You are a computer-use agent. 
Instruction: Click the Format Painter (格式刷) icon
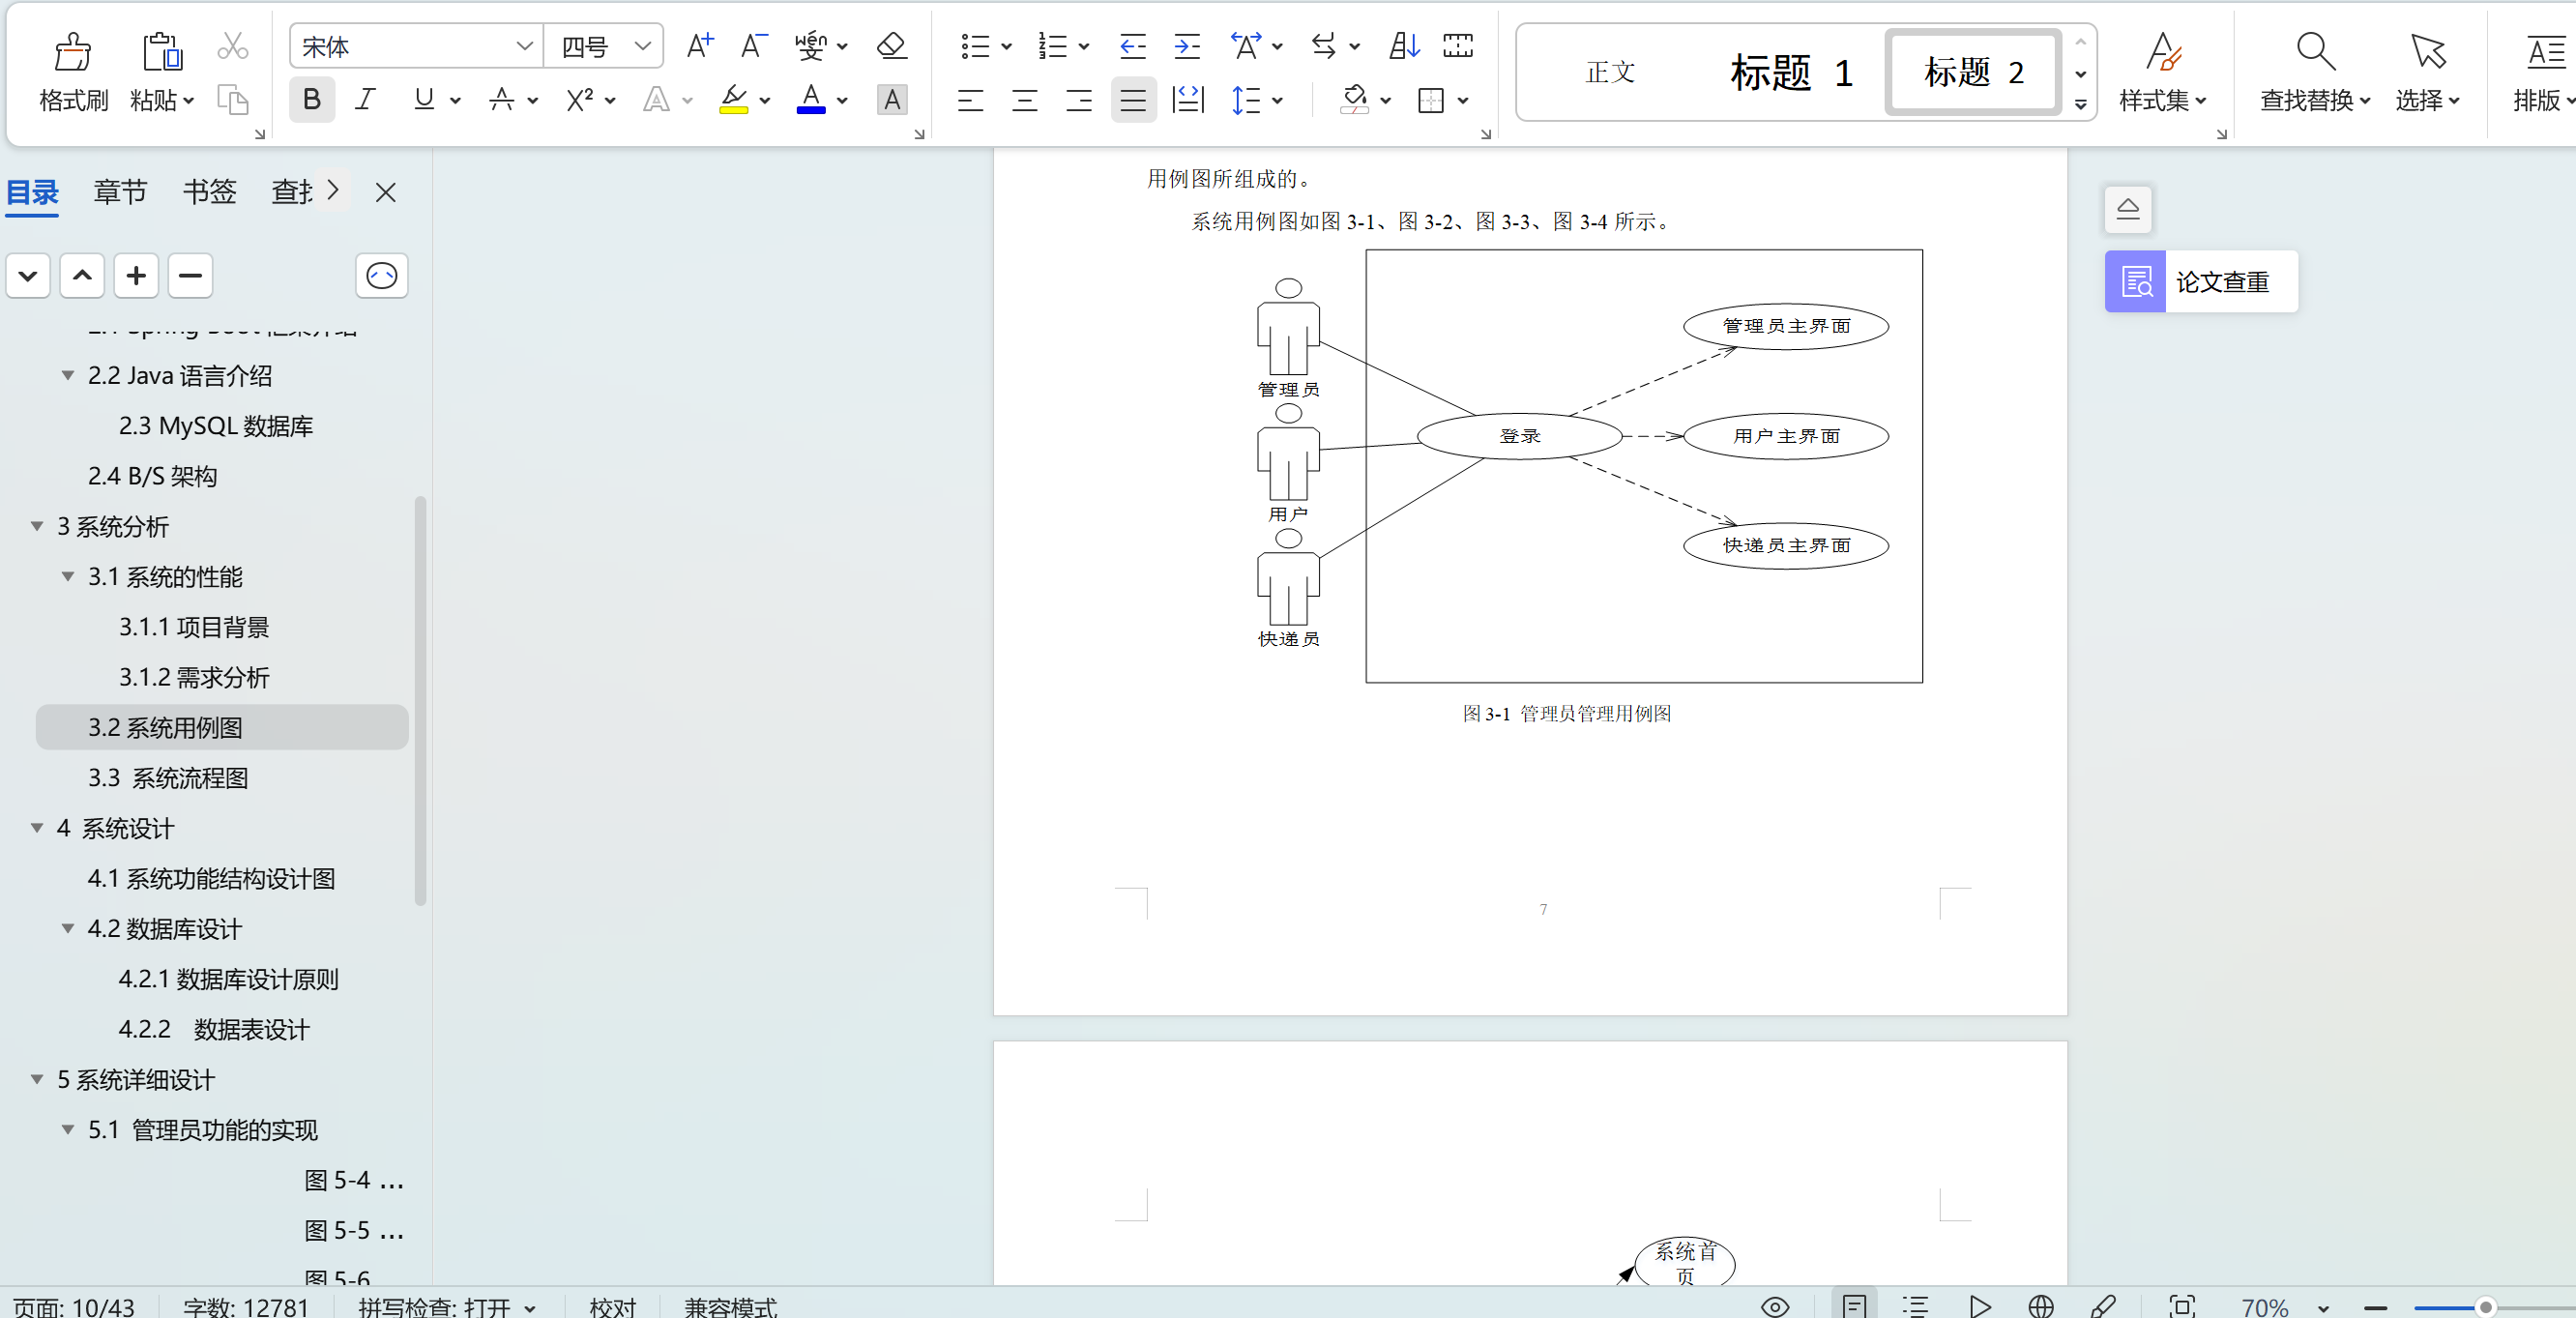pyautogui.click(x=72, y=53)
